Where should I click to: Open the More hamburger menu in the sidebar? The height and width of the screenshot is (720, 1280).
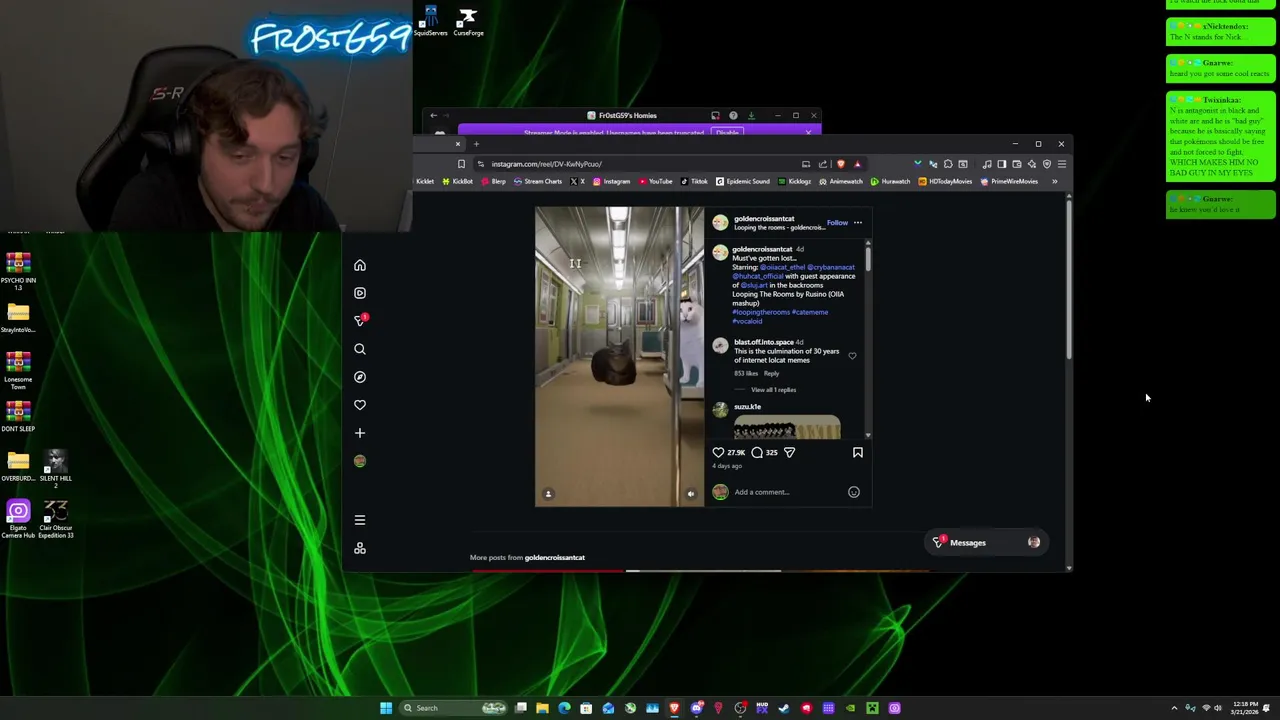coord(360,520)
